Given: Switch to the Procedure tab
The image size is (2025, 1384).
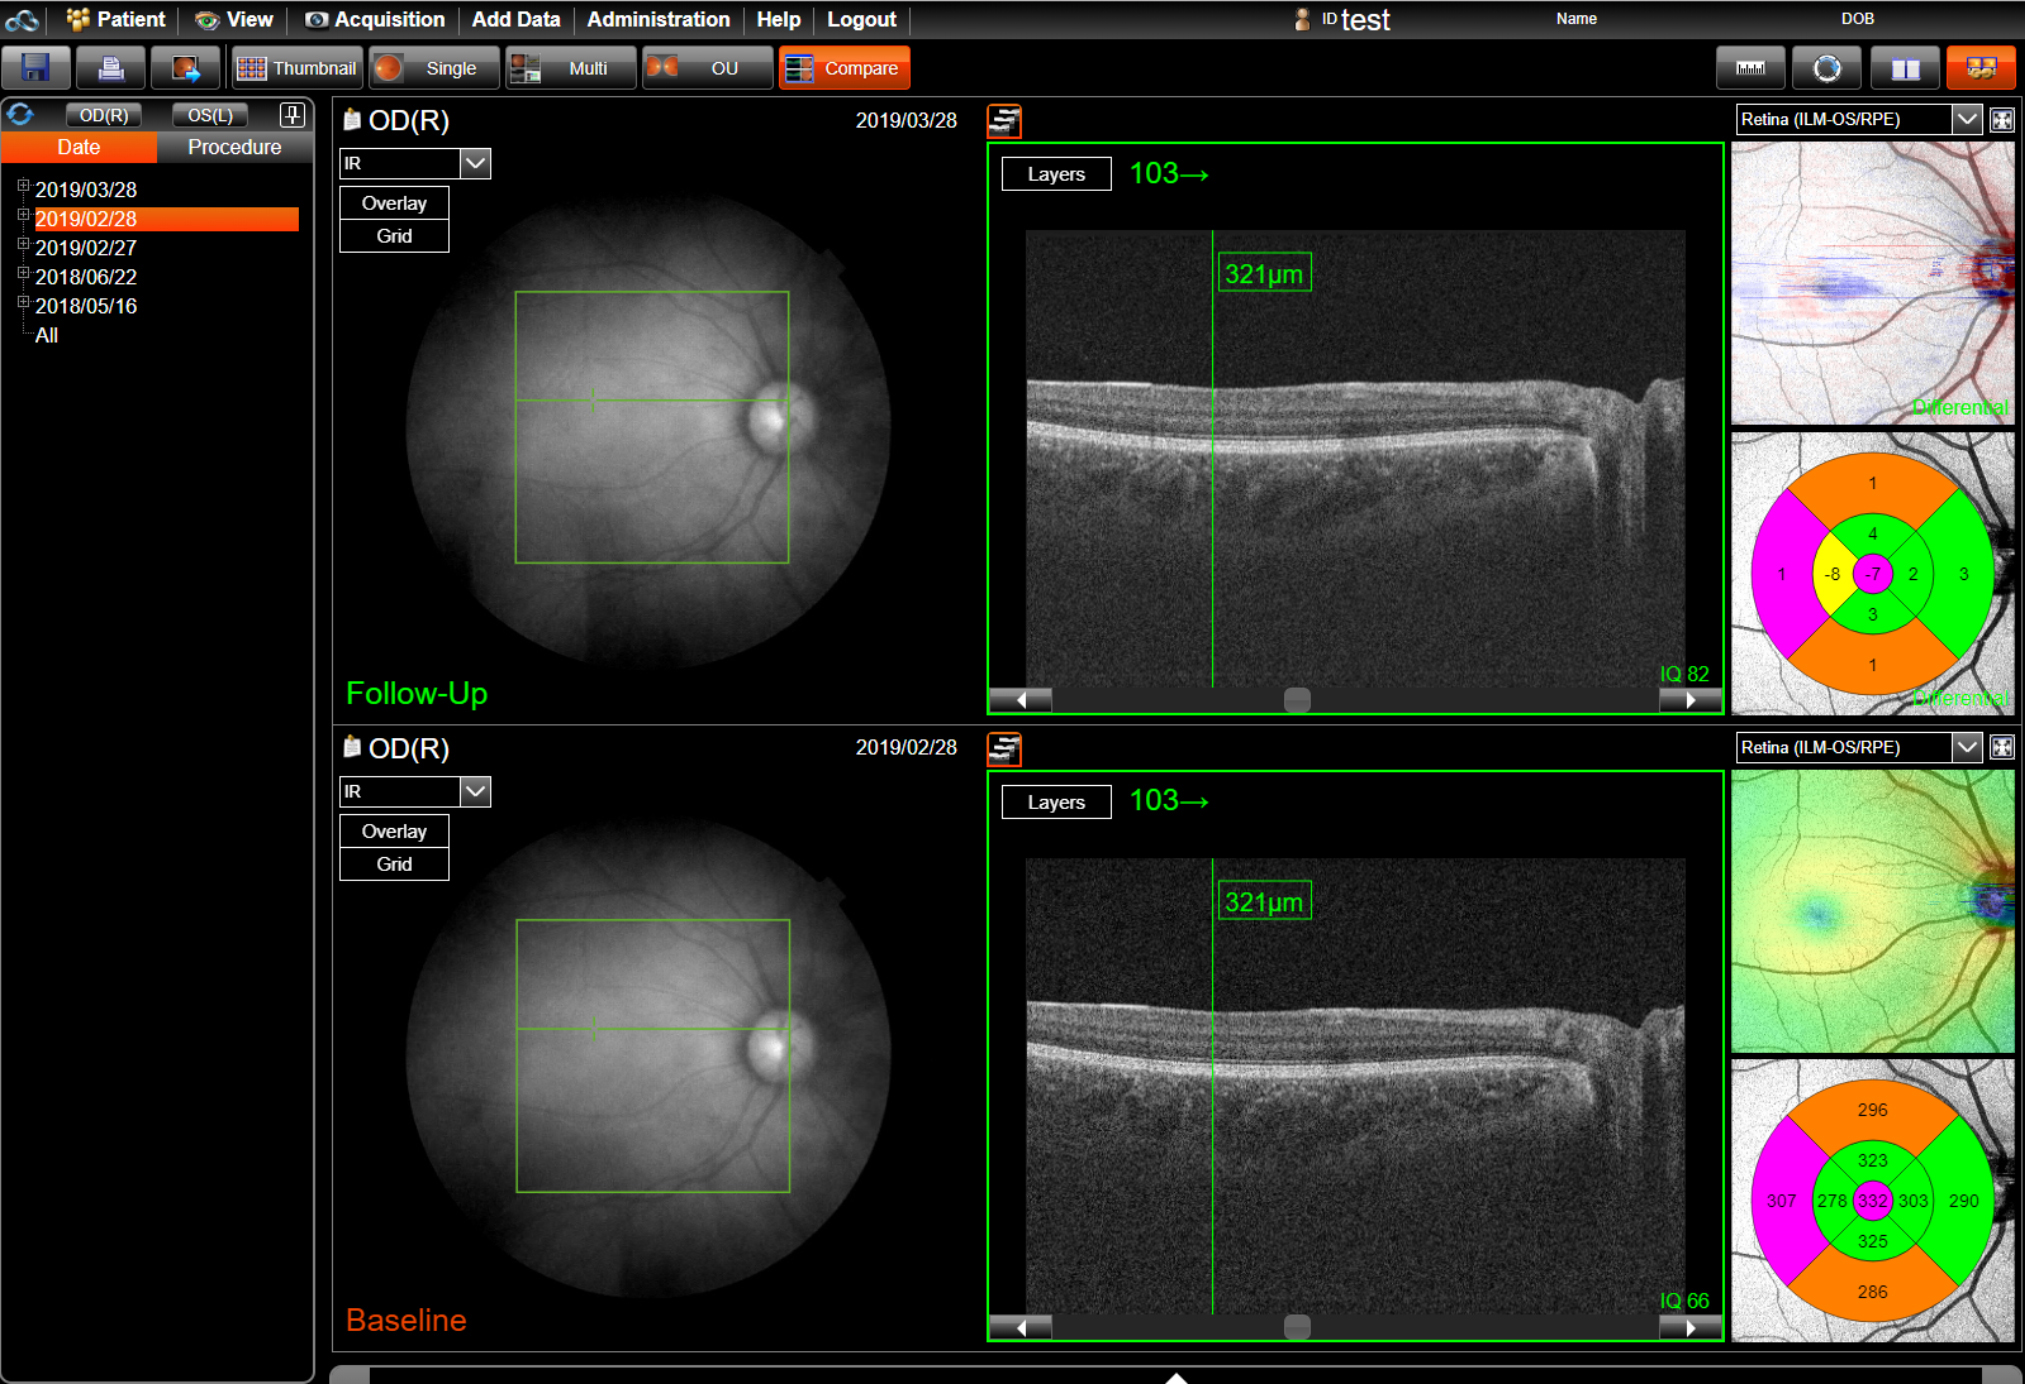Looking at the screenshot, I should tap(234, 147).
